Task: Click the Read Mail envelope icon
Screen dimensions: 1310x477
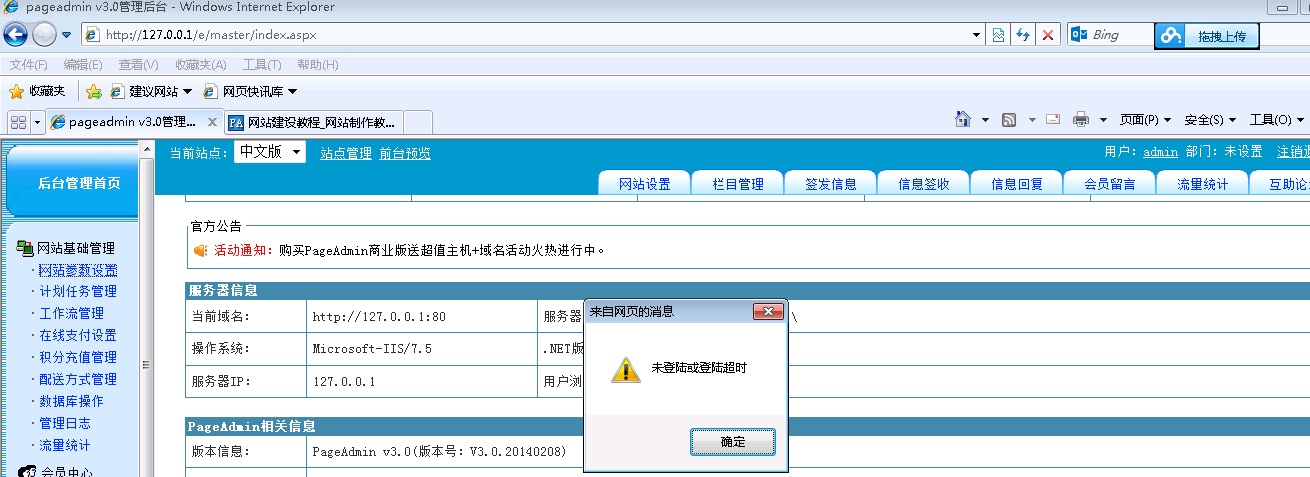Action: pyautogui.click(x=1053, y=120)
